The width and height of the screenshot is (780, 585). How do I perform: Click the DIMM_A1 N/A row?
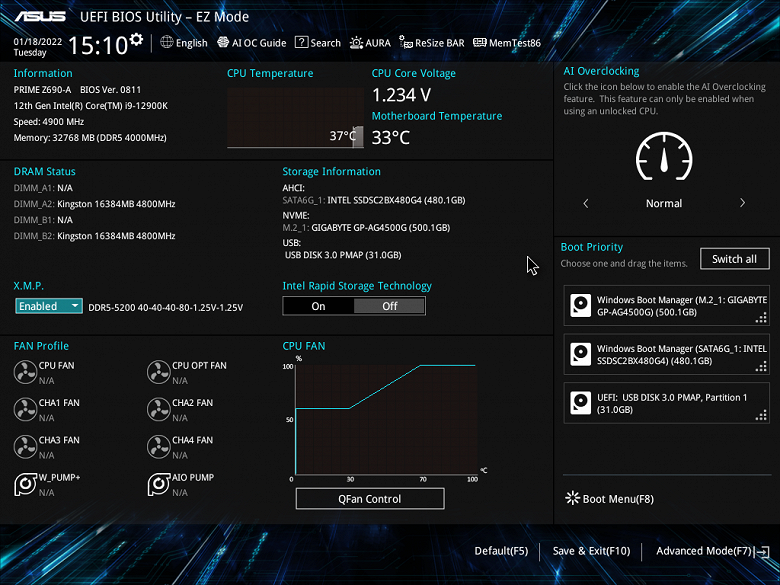(x=43, y=188)
